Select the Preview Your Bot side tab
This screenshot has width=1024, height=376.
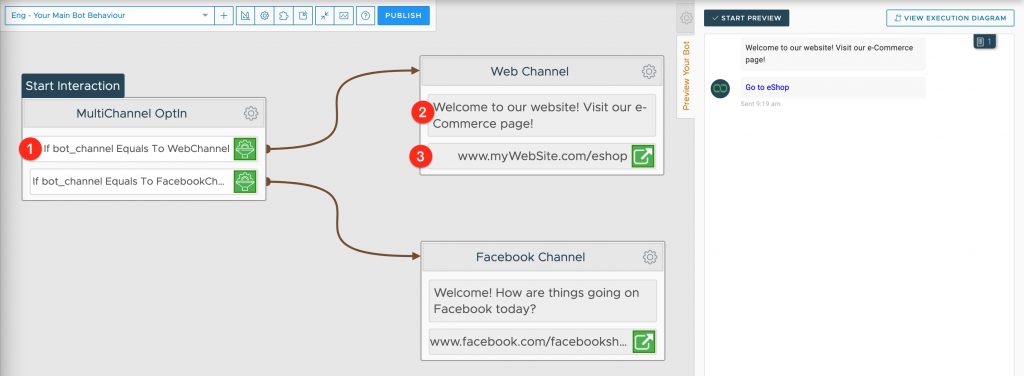686,76
